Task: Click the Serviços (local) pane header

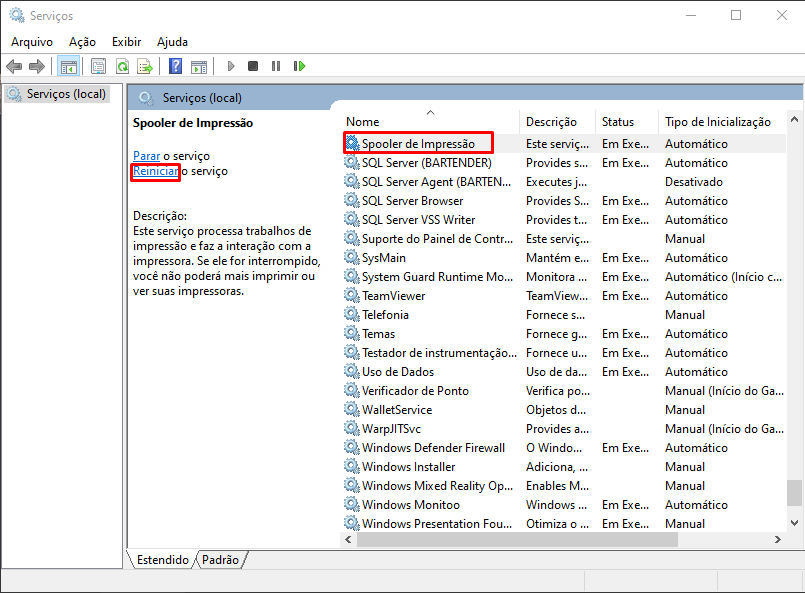Action: click(202, 98)
